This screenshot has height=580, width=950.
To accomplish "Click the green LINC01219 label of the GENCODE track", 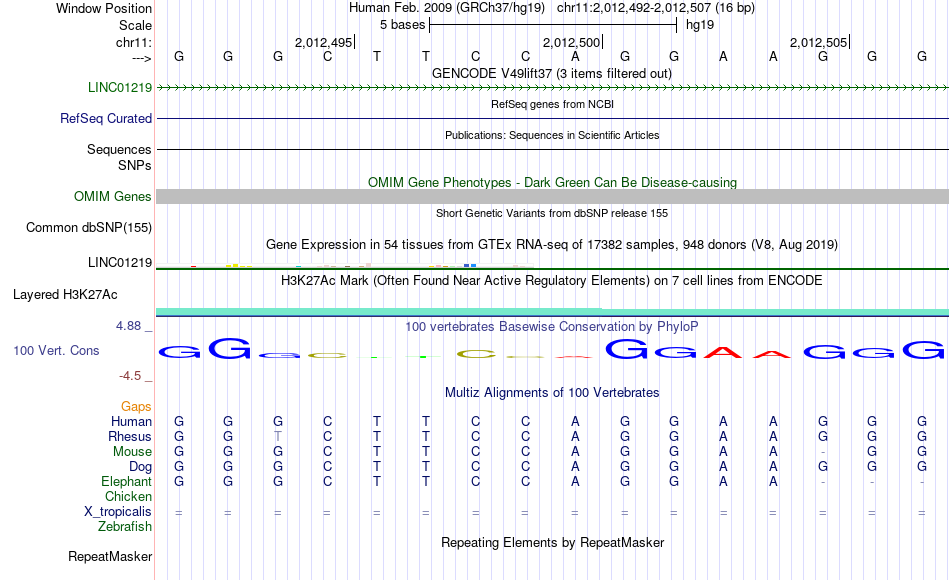I will click(120, 87).
